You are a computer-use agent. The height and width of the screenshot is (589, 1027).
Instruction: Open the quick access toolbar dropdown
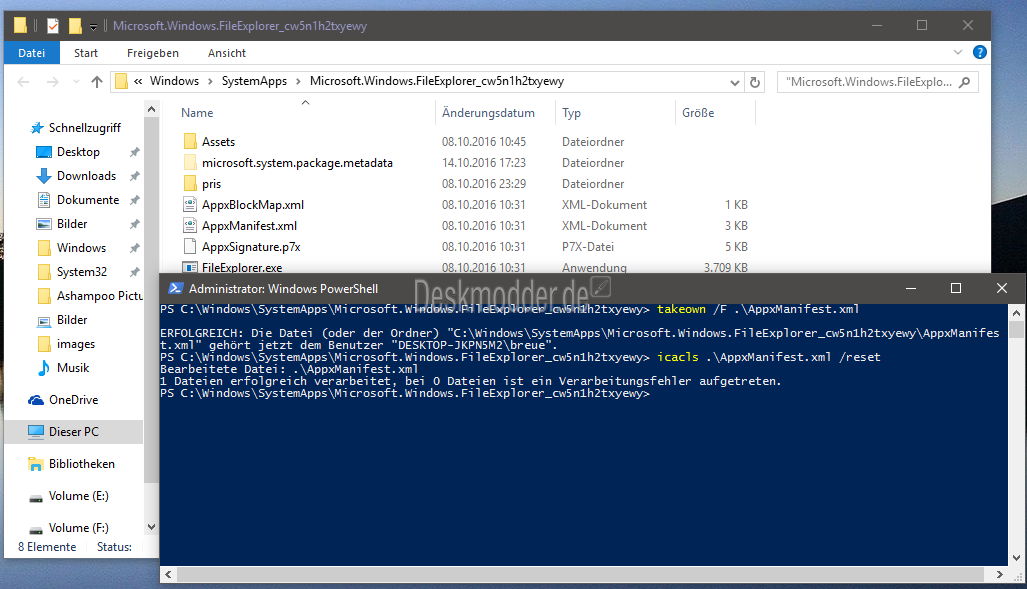pyautogui.click(x=93, y=26)
